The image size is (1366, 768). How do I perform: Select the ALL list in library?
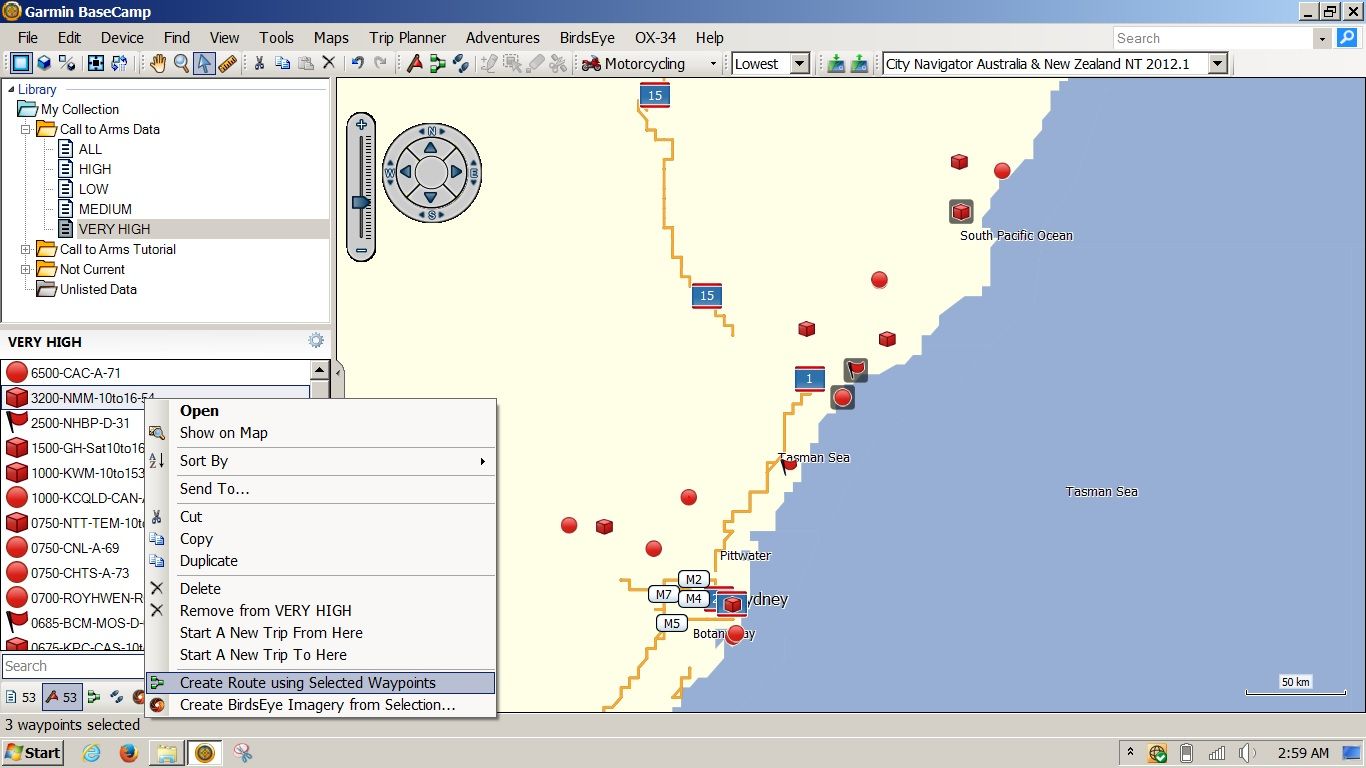(90, 149)
